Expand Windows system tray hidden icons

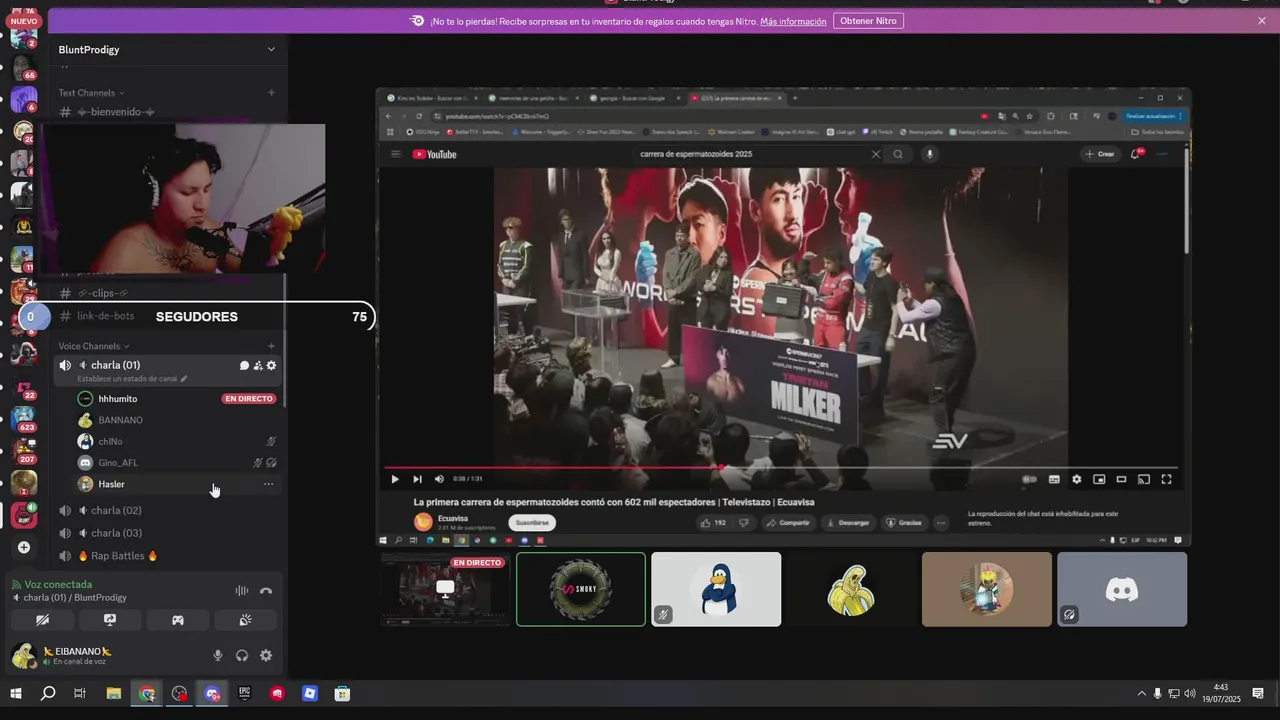[x=1142, y=693]
